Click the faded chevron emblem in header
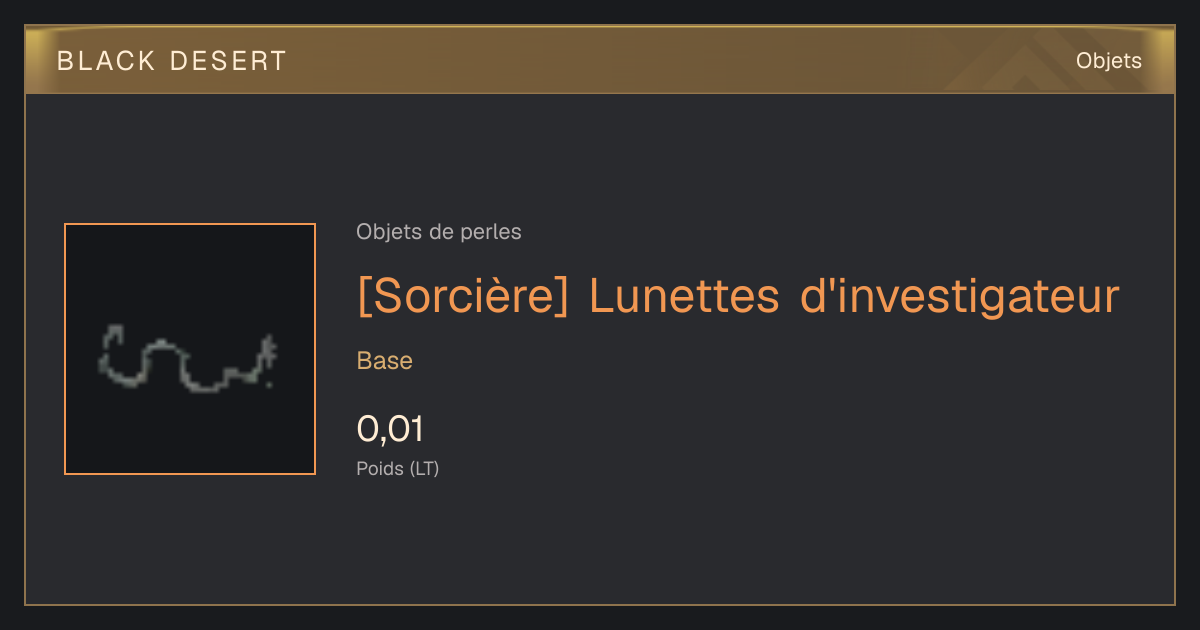This screenshot has width=1200, height=630. (x=1022, y=63)
